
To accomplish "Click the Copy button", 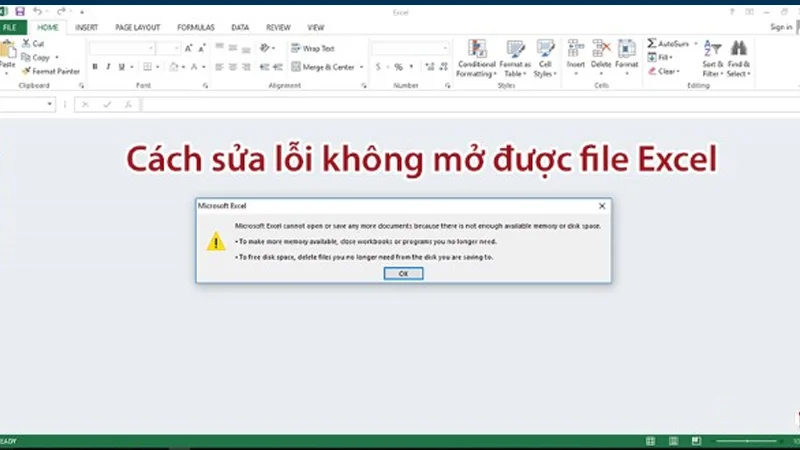I will point(36,58).
